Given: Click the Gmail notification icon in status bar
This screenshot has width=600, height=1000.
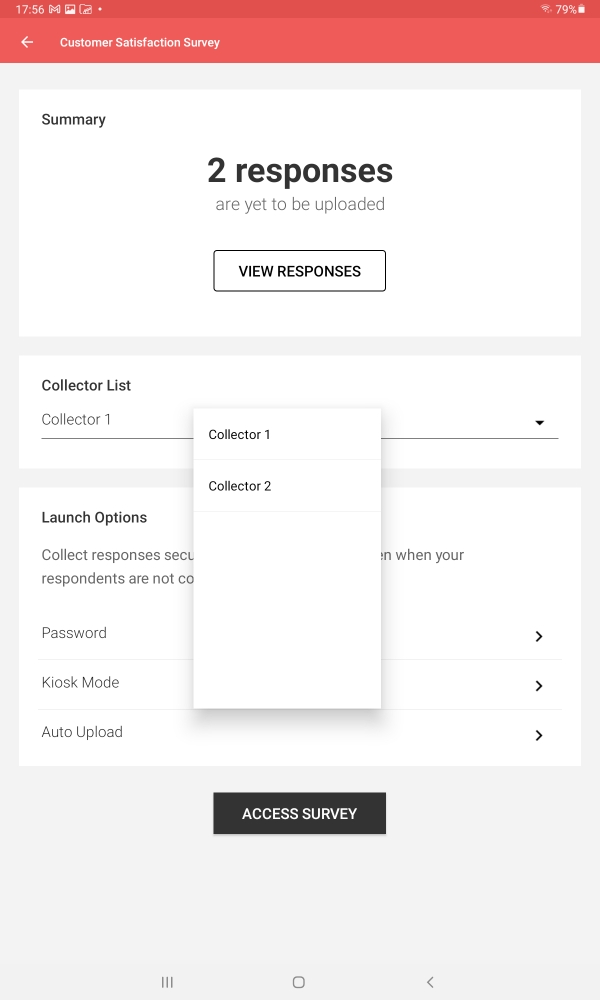Looking at the screenshot, I should [54, 9].
